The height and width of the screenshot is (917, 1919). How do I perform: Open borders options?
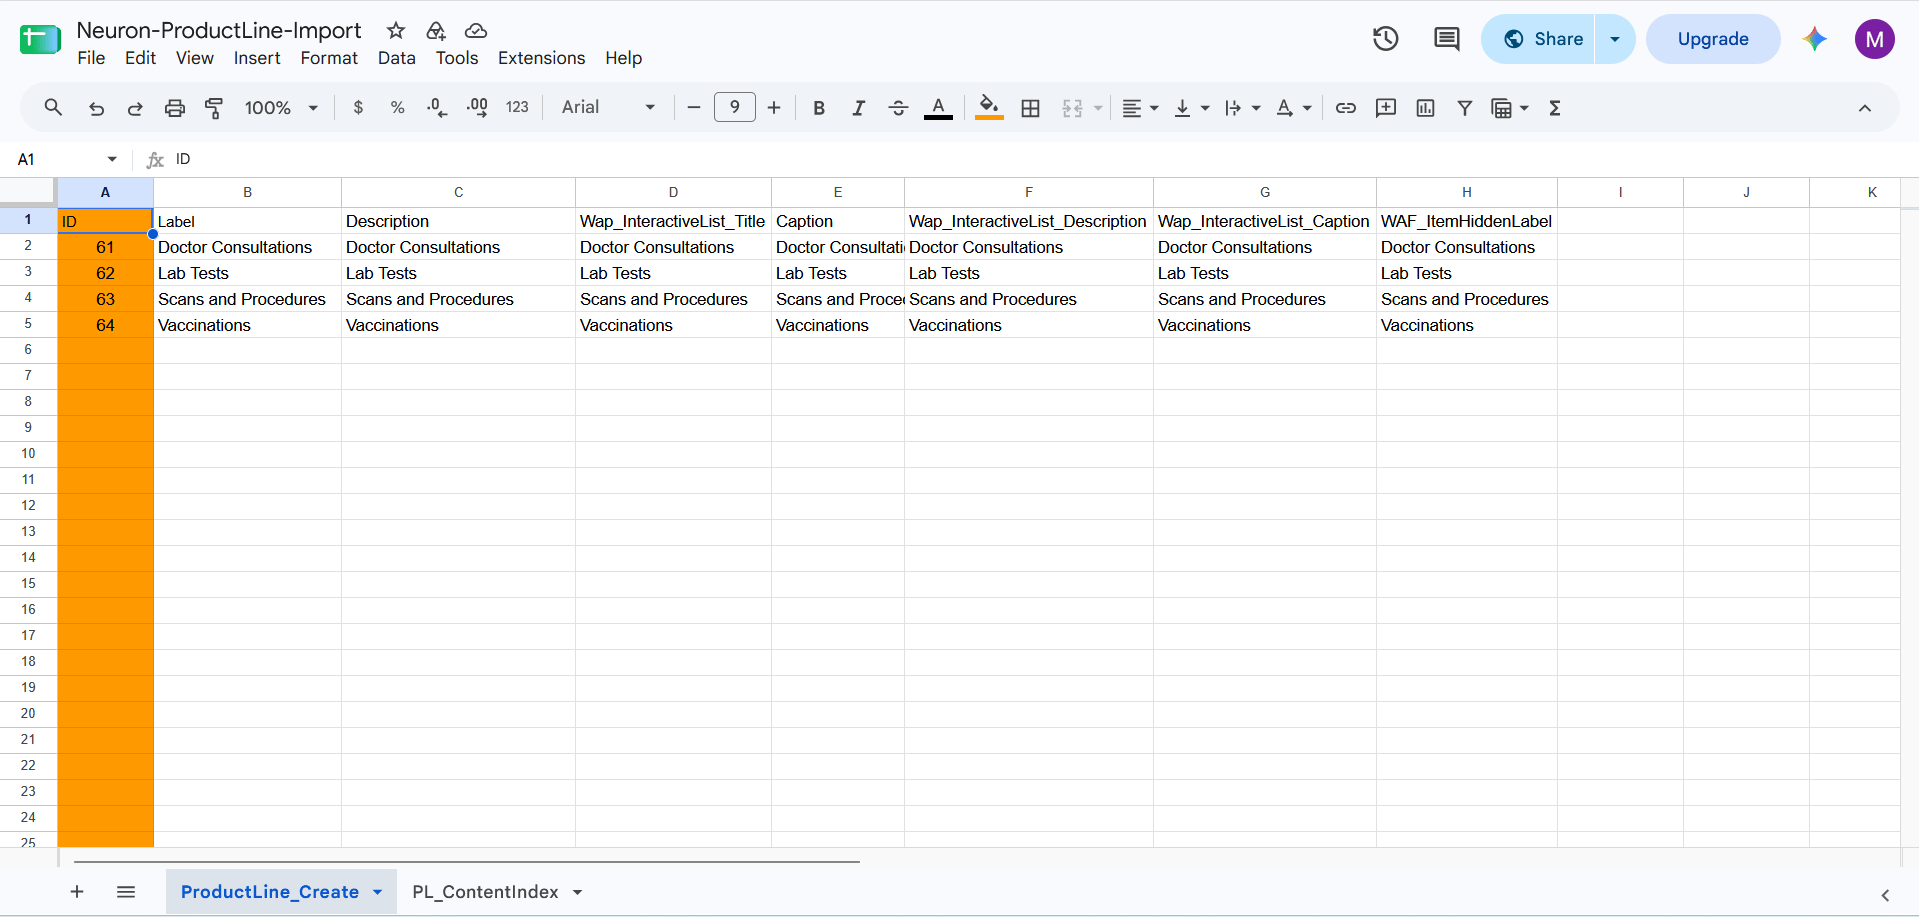[1031, 108]
